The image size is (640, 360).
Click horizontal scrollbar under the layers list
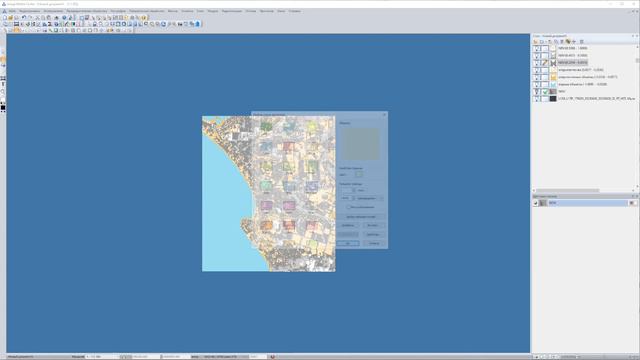point(567,191)
